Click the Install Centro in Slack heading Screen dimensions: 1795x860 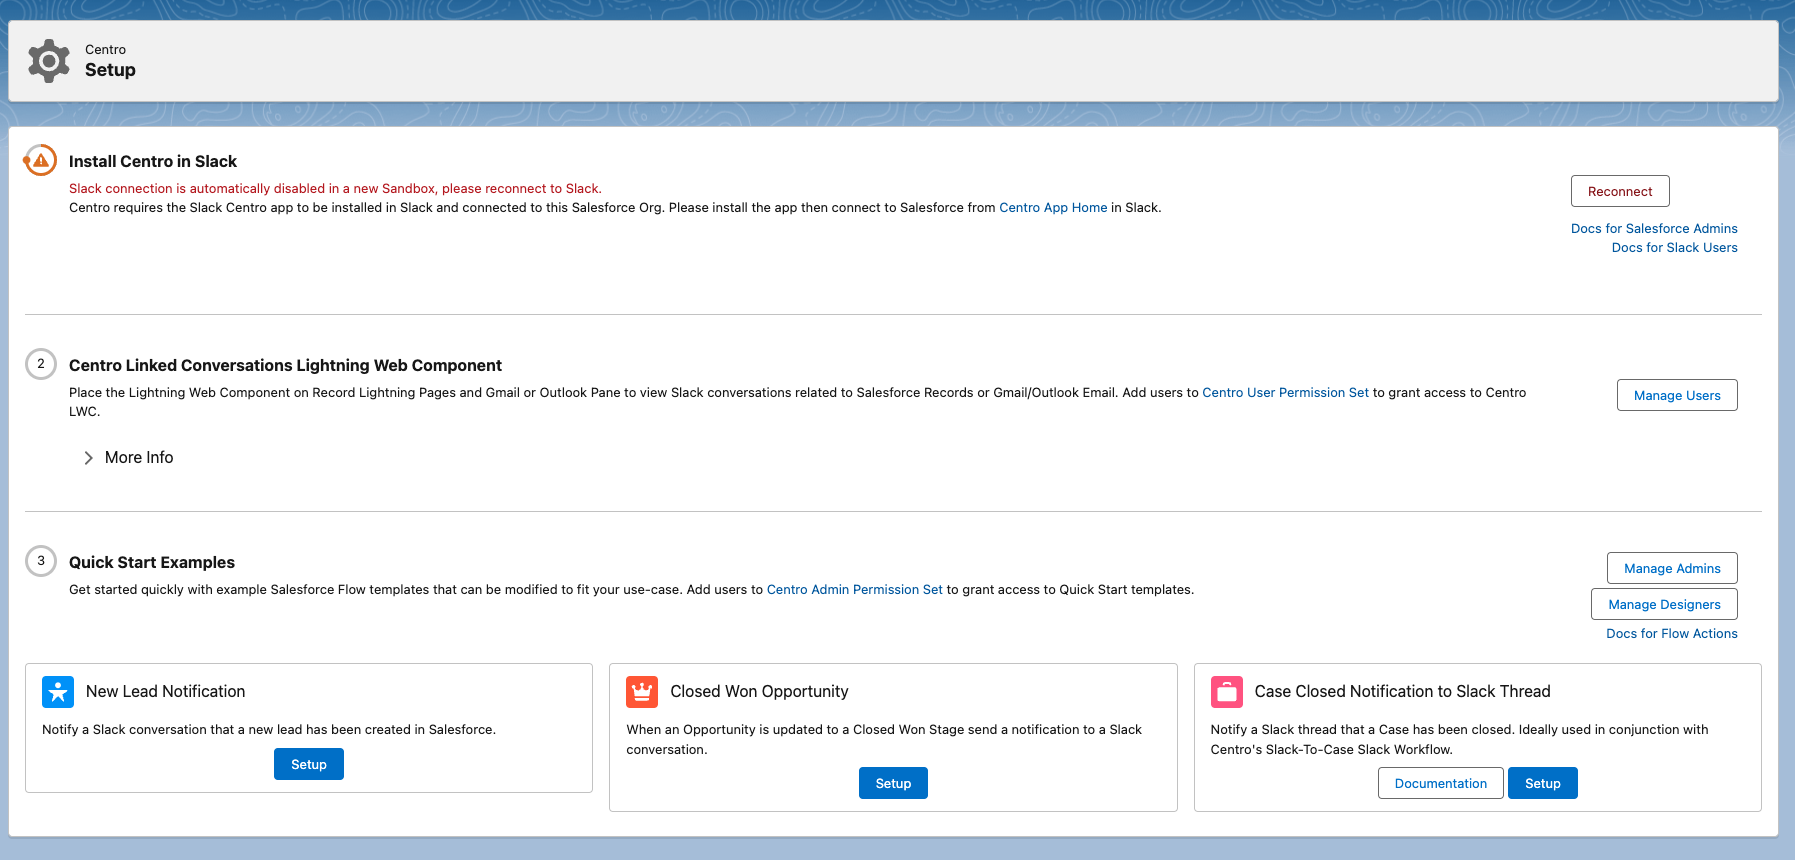(153, 161)
